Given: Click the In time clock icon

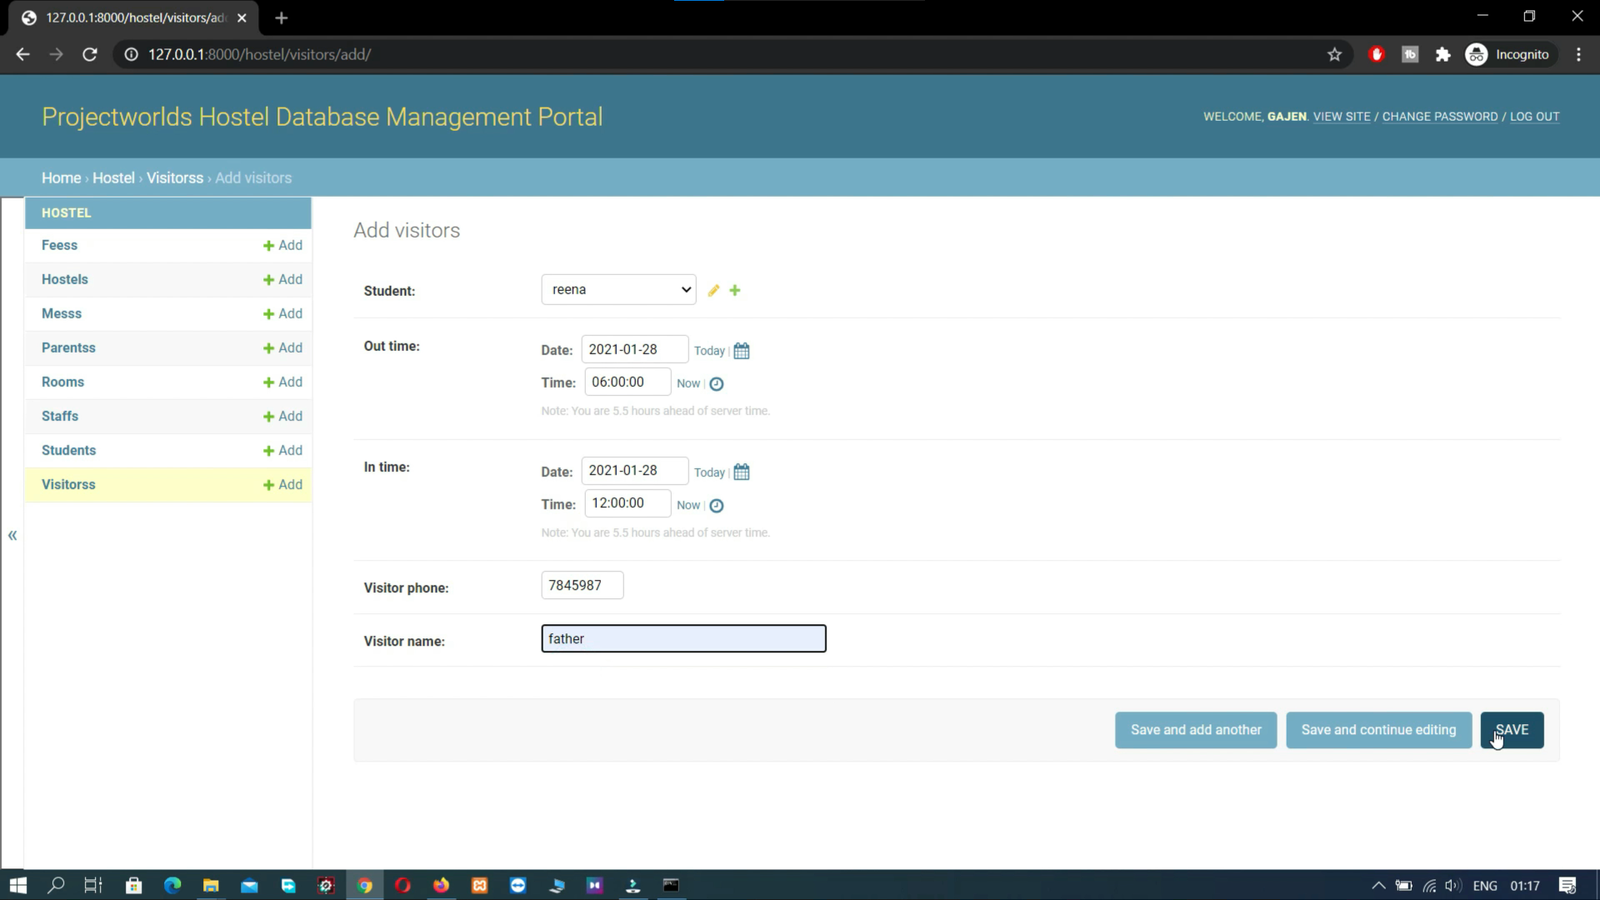Looking at the screenshot, I should pos(716,506).
